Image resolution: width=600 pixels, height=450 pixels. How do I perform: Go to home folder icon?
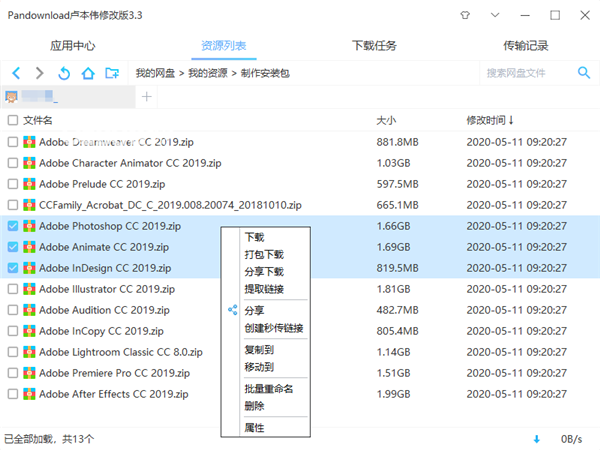pos(88,73)
